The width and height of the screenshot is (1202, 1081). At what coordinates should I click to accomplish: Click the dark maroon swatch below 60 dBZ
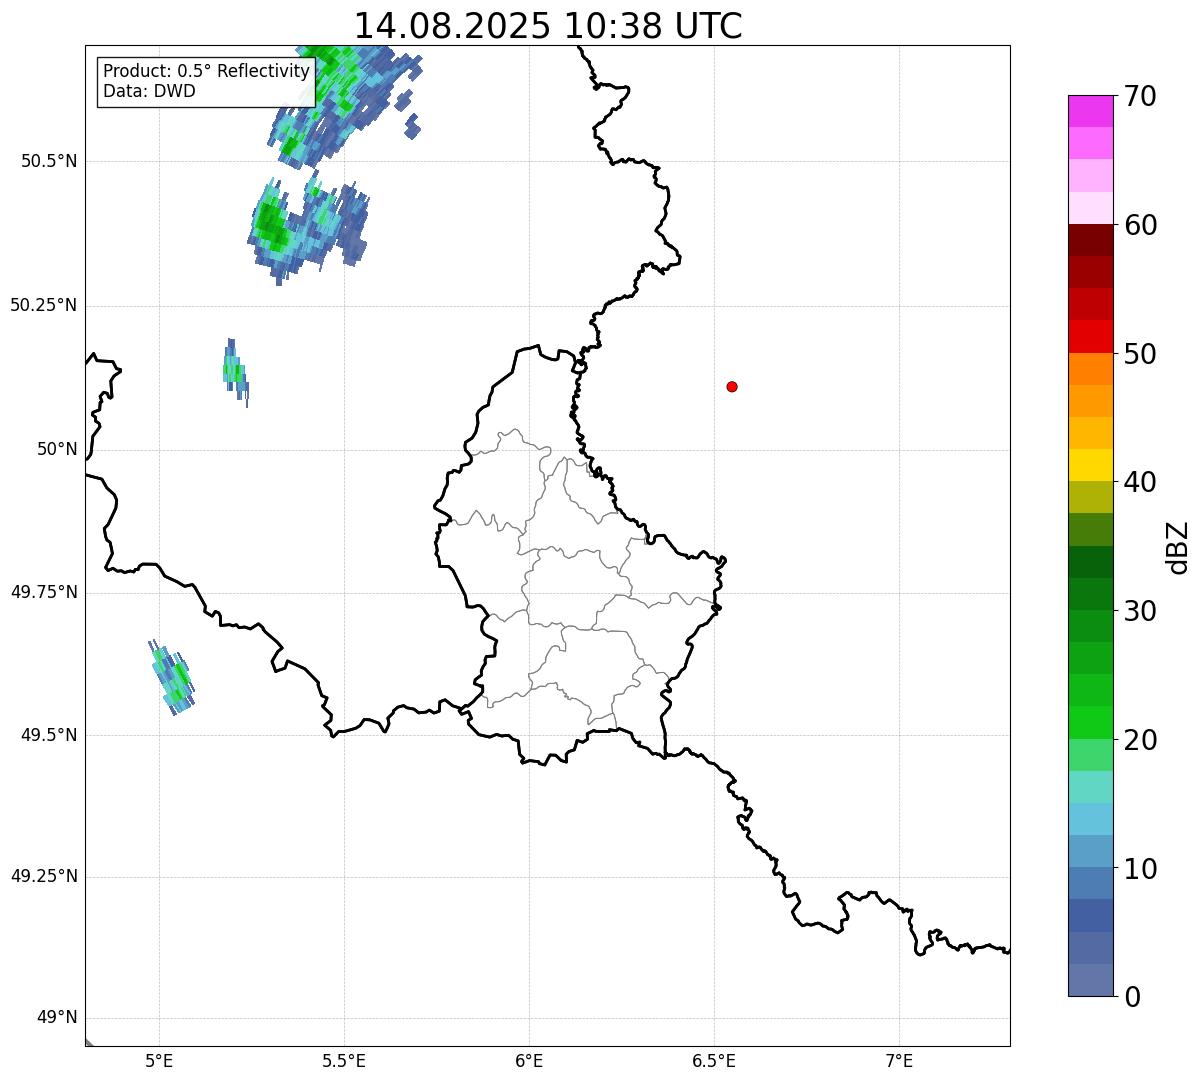click(x=1090, y=240)
